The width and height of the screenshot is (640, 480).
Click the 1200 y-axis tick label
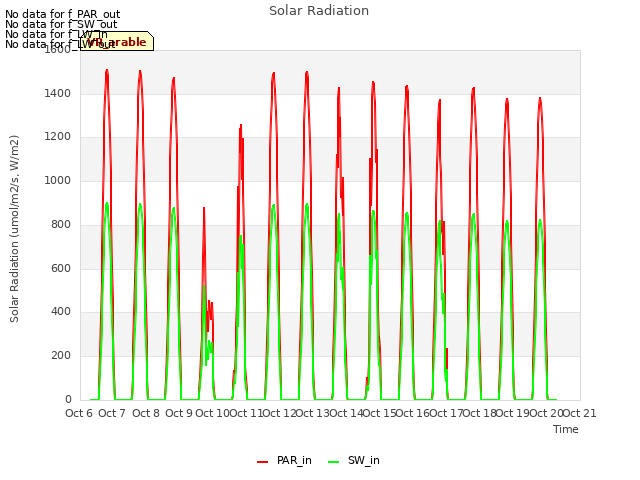click(58, 137)
